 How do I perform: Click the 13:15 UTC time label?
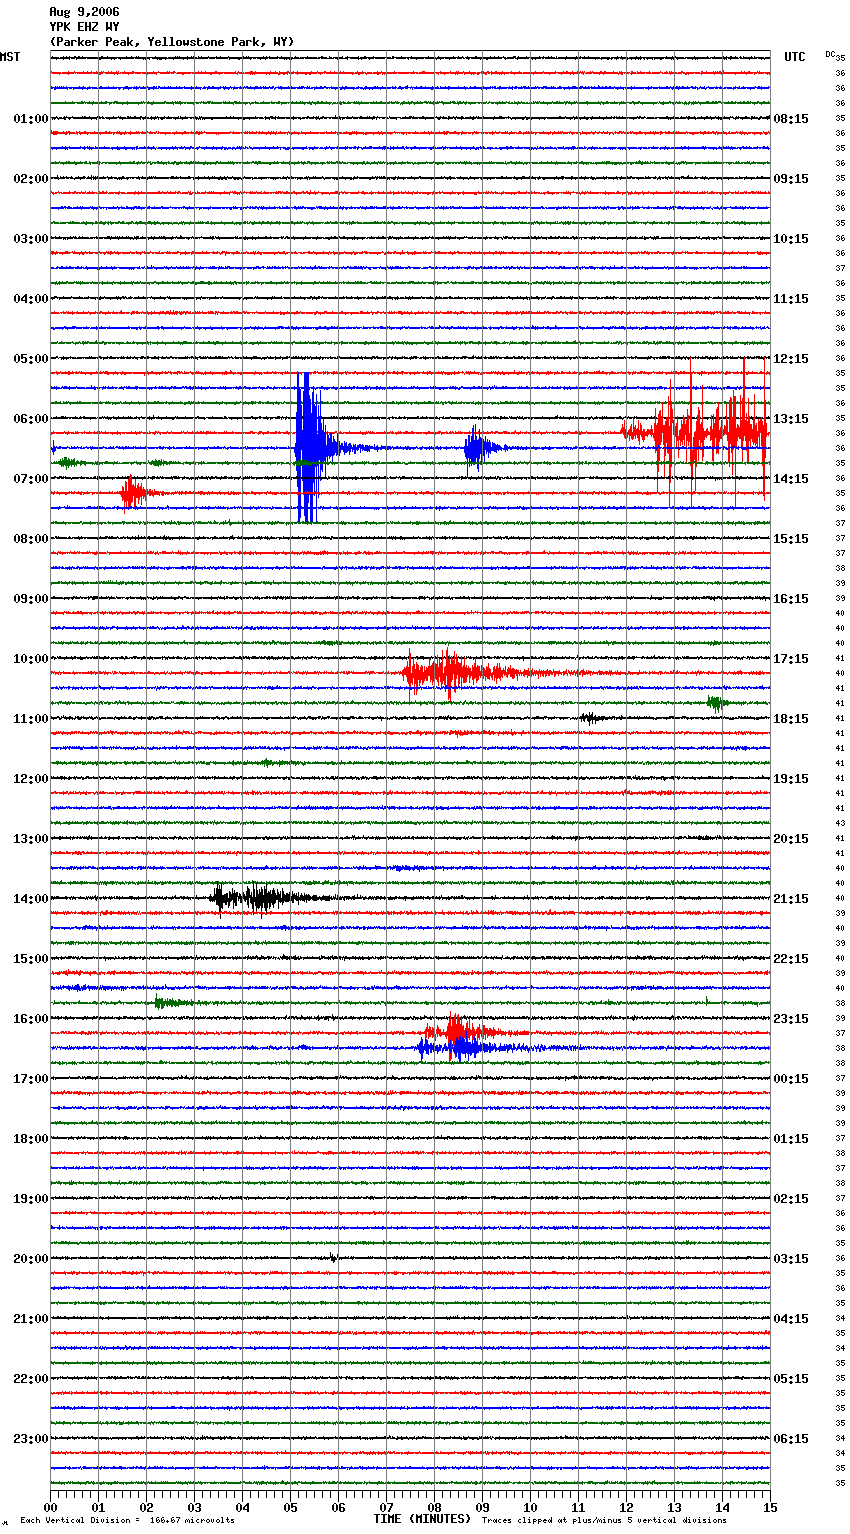click(791, 419)
